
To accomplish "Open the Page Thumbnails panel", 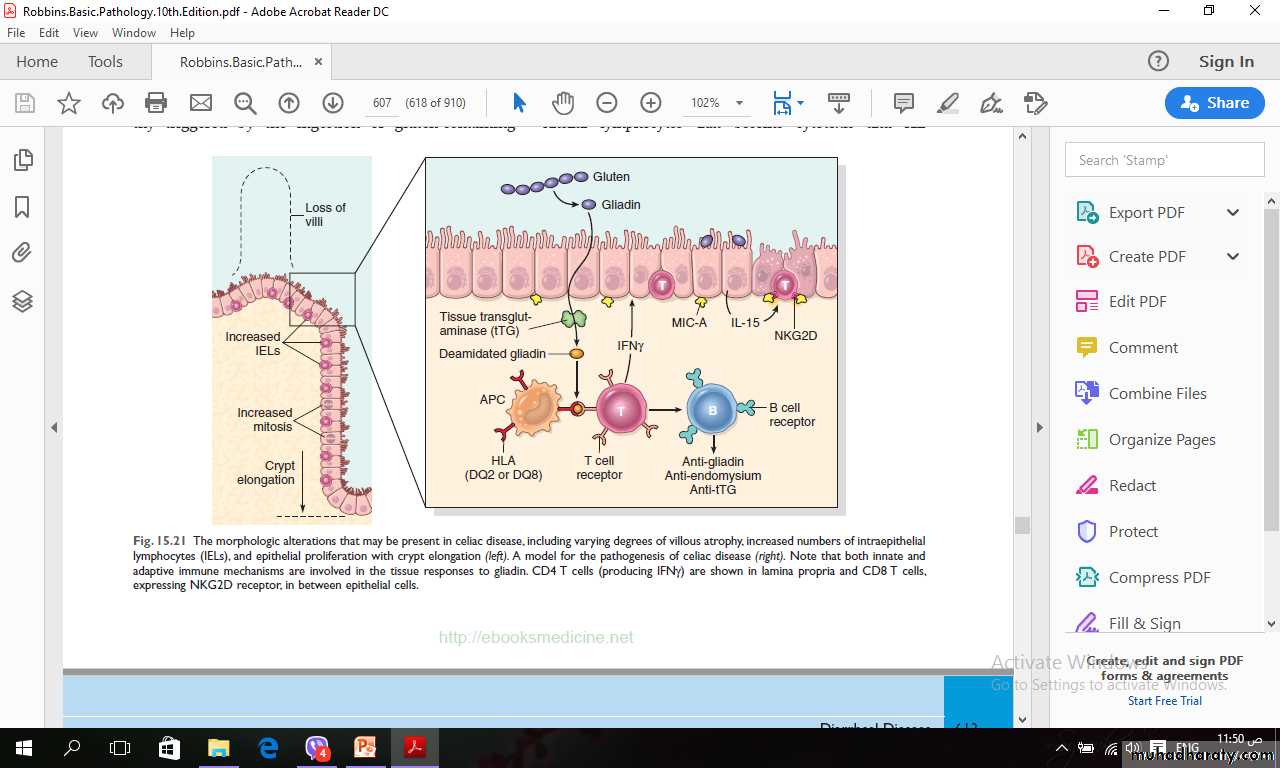I will (22, 160).
